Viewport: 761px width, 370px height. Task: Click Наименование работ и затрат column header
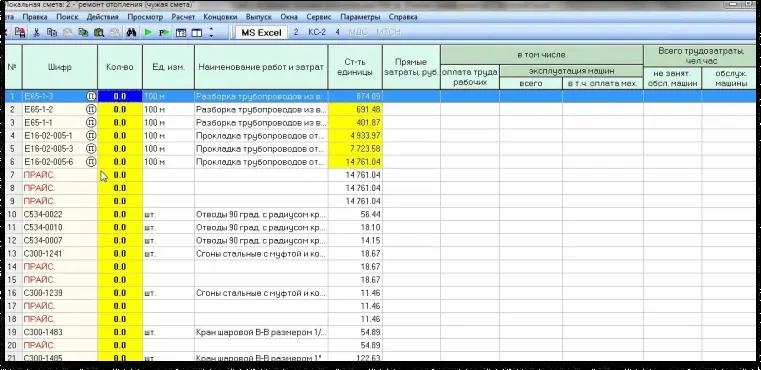pos(261,67)
